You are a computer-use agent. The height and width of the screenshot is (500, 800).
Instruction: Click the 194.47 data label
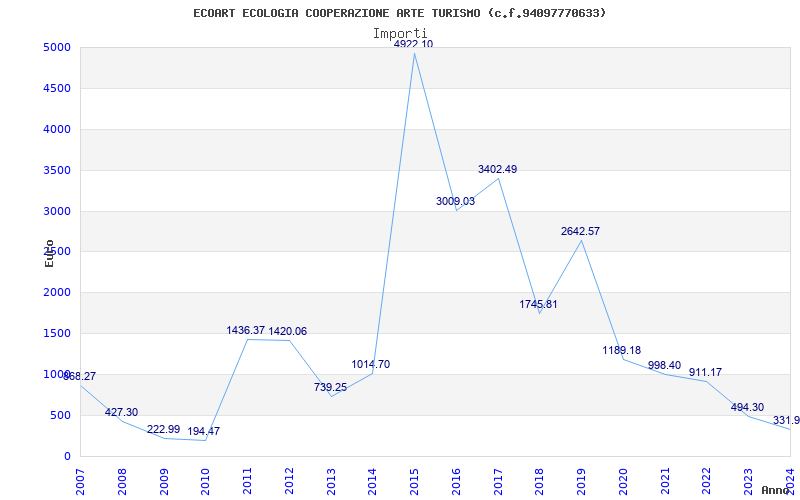204,432
